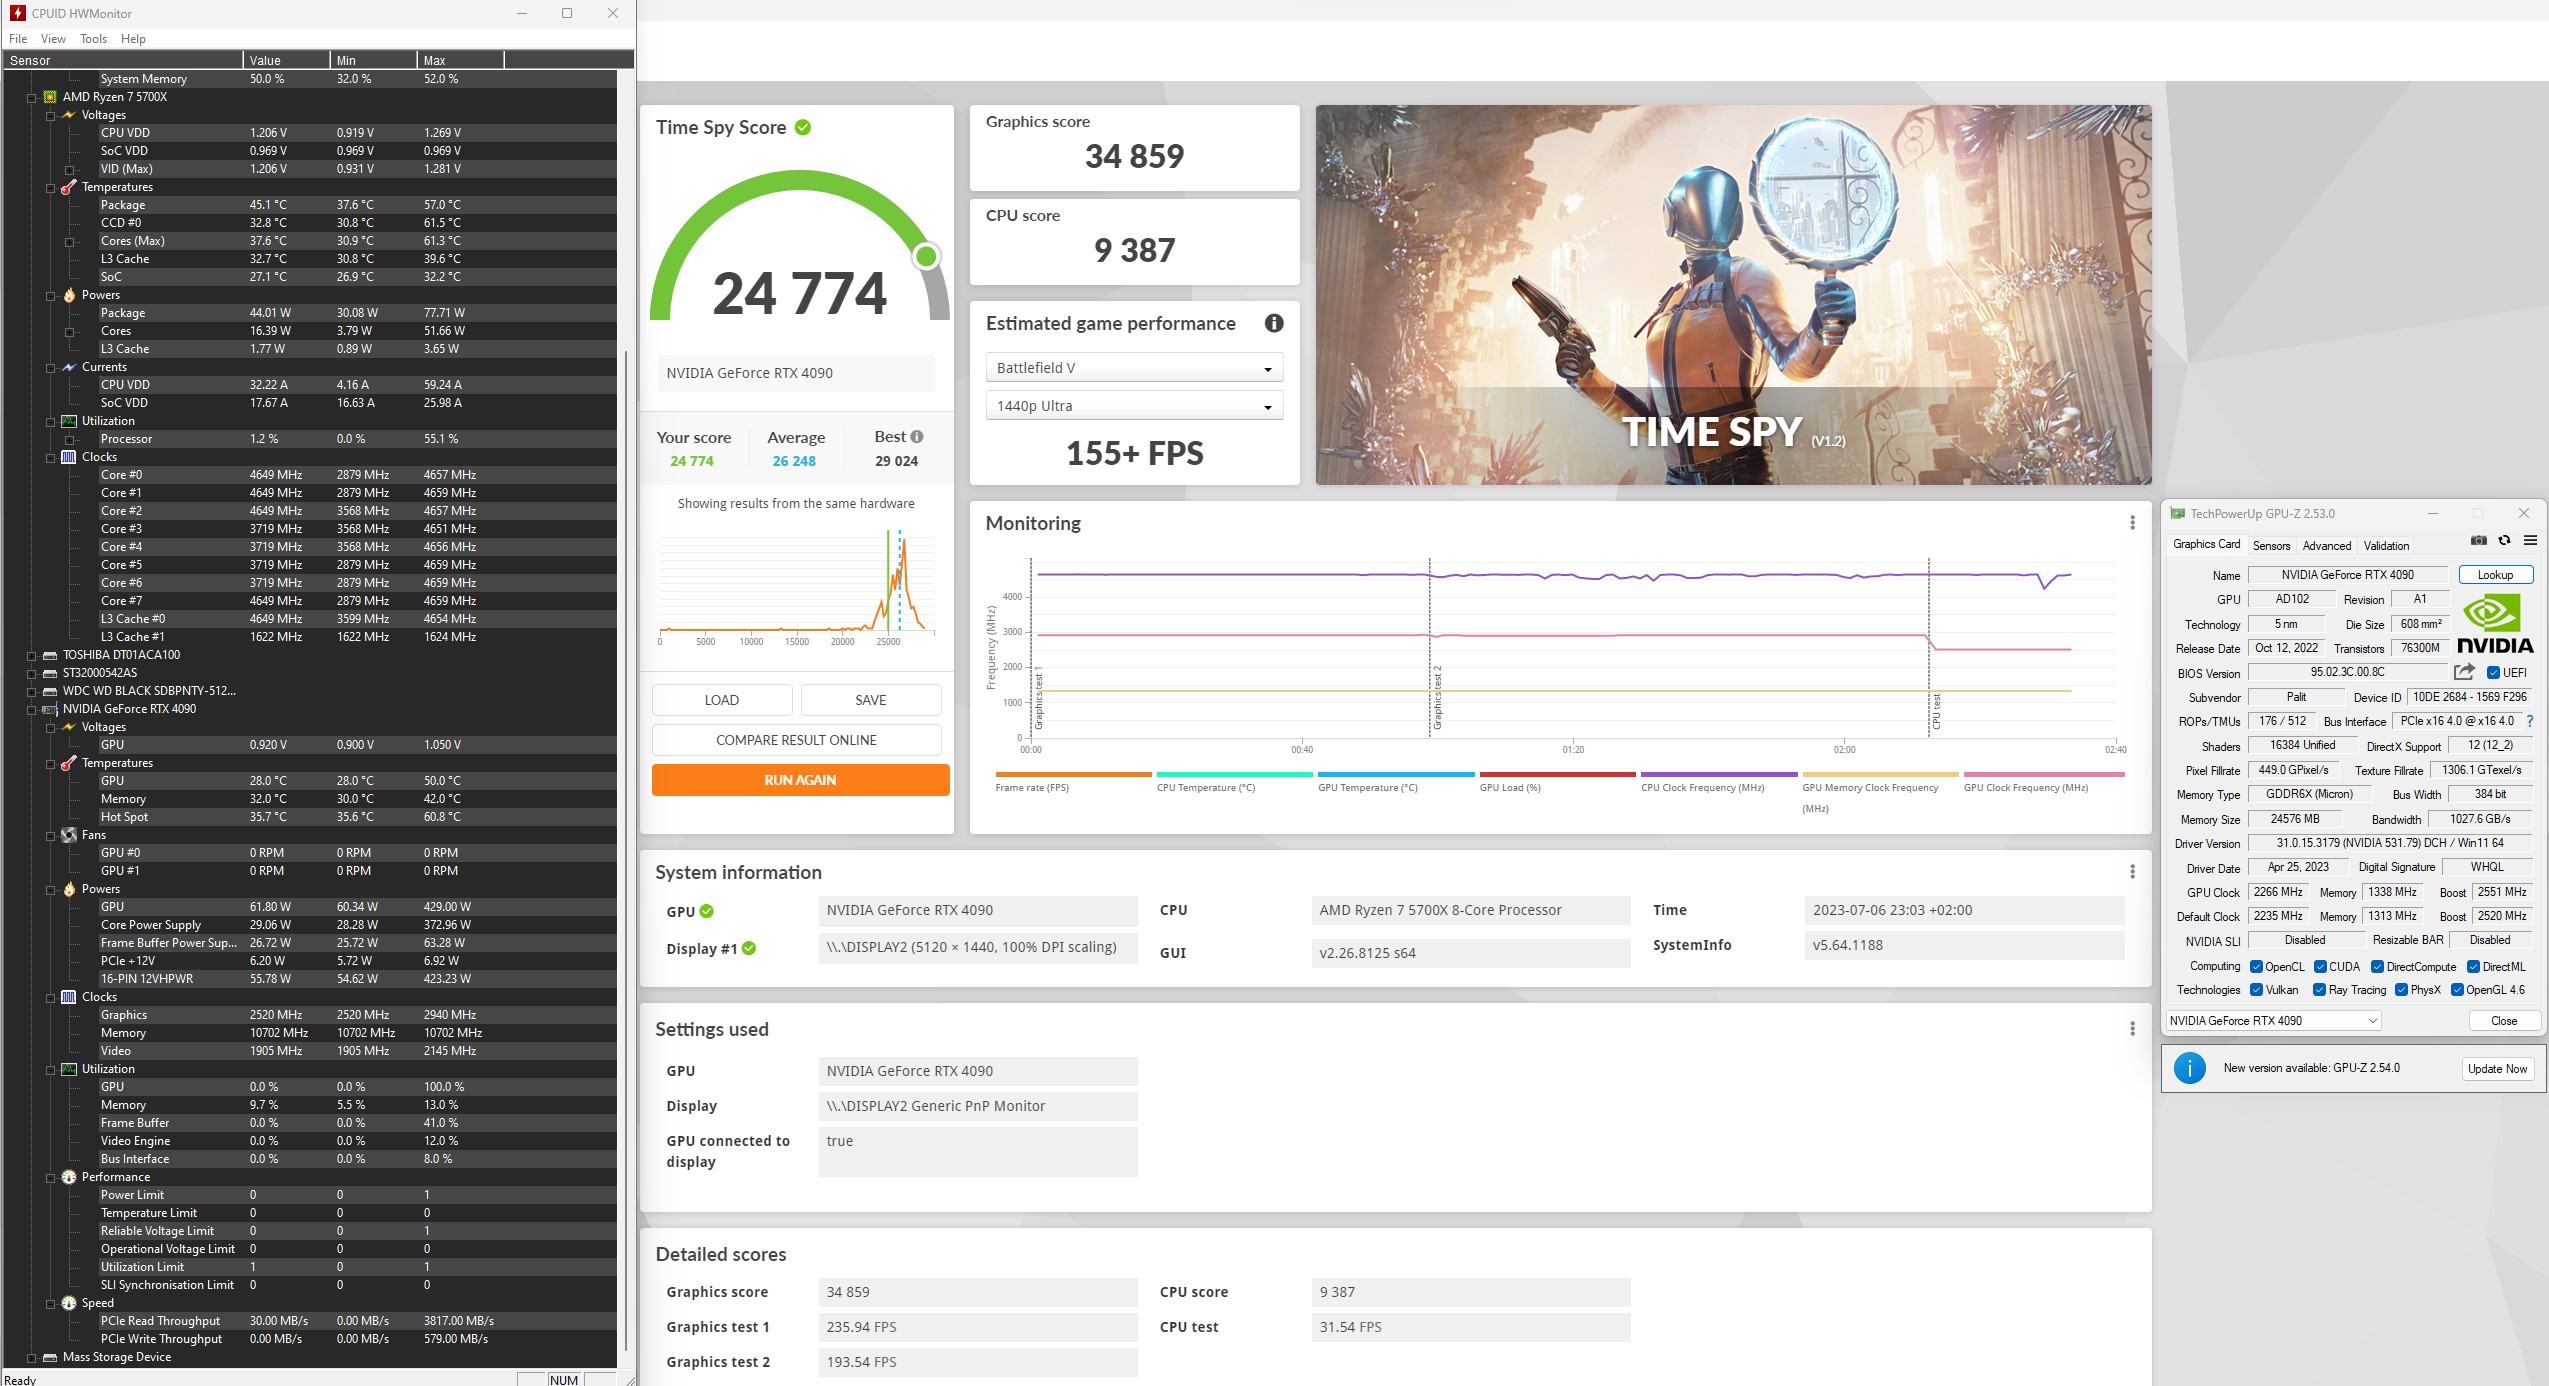Image resolution: width=2549 pixels, height=1386 pixels.
Task: Switch to GPU-Z Validation tab
Action: (x=2386, y=546)
